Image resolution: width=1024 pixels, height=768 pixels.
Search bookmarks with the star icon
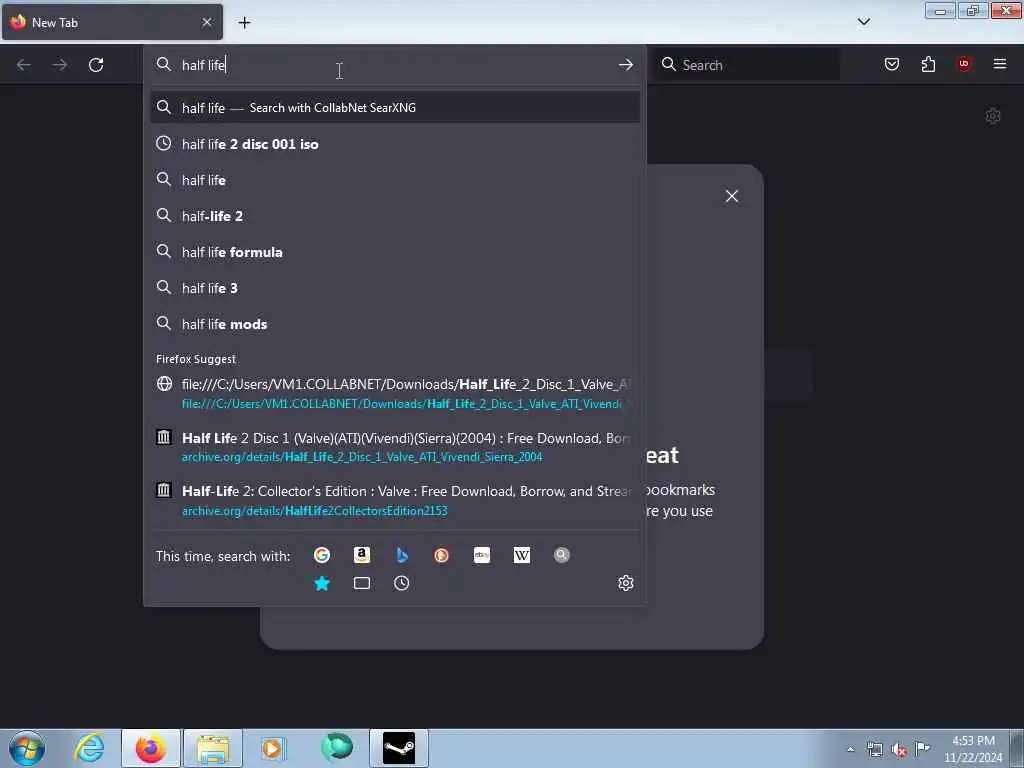pyautogui.click(x=322, y=583)
